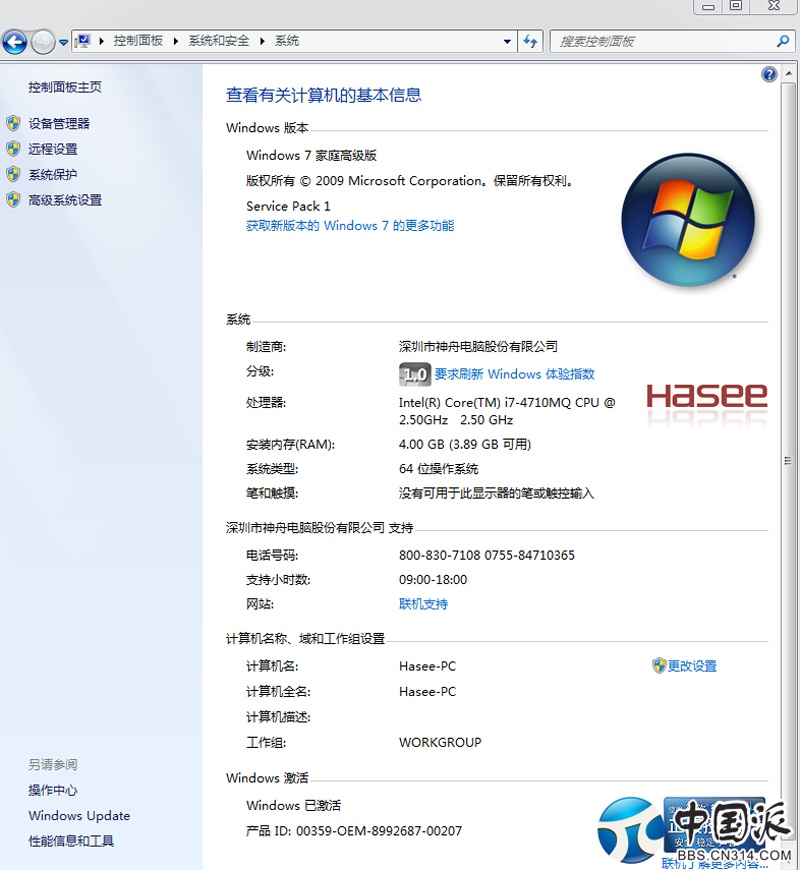
Task: Click system type value 64 位操作系统
Action: tap(438, 469)
